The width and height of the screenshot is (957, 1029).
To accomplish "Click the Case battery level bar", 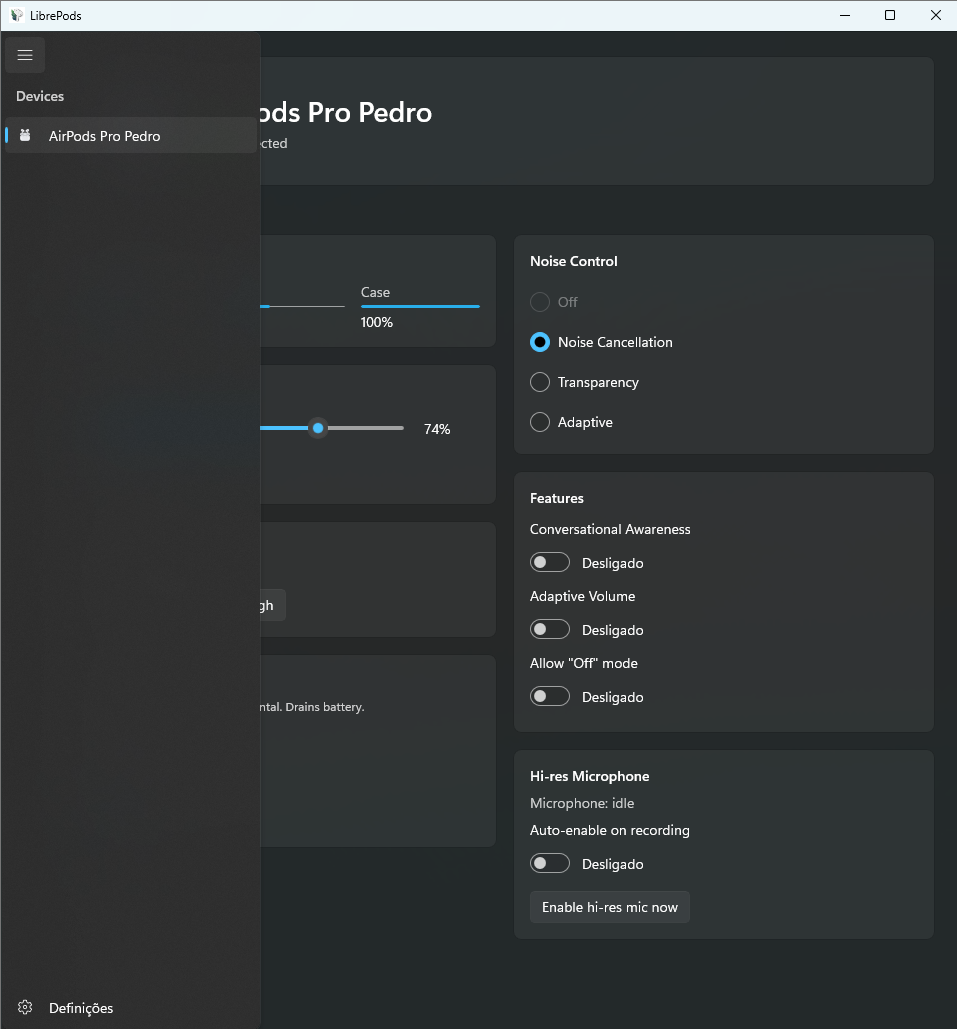I will (420, 306).
